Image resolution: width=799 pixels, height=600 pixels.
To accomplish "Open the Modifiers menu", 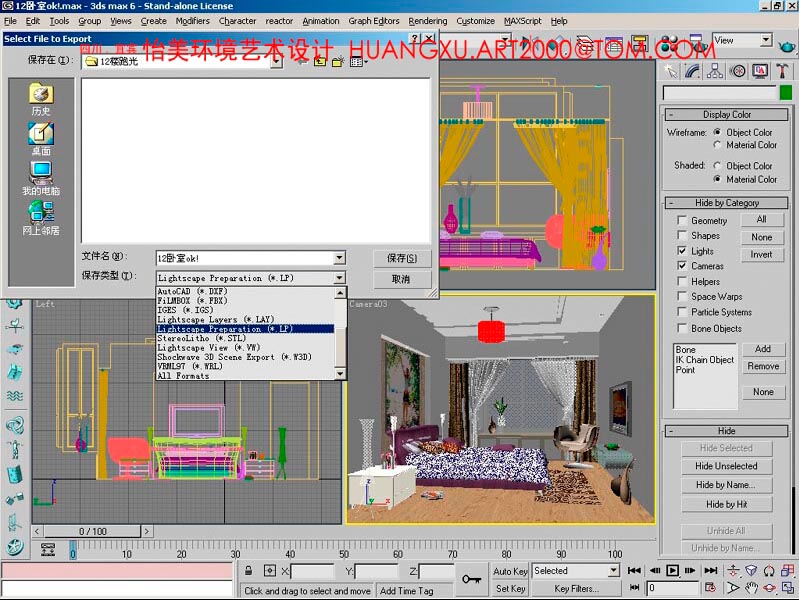I will 193,21.
